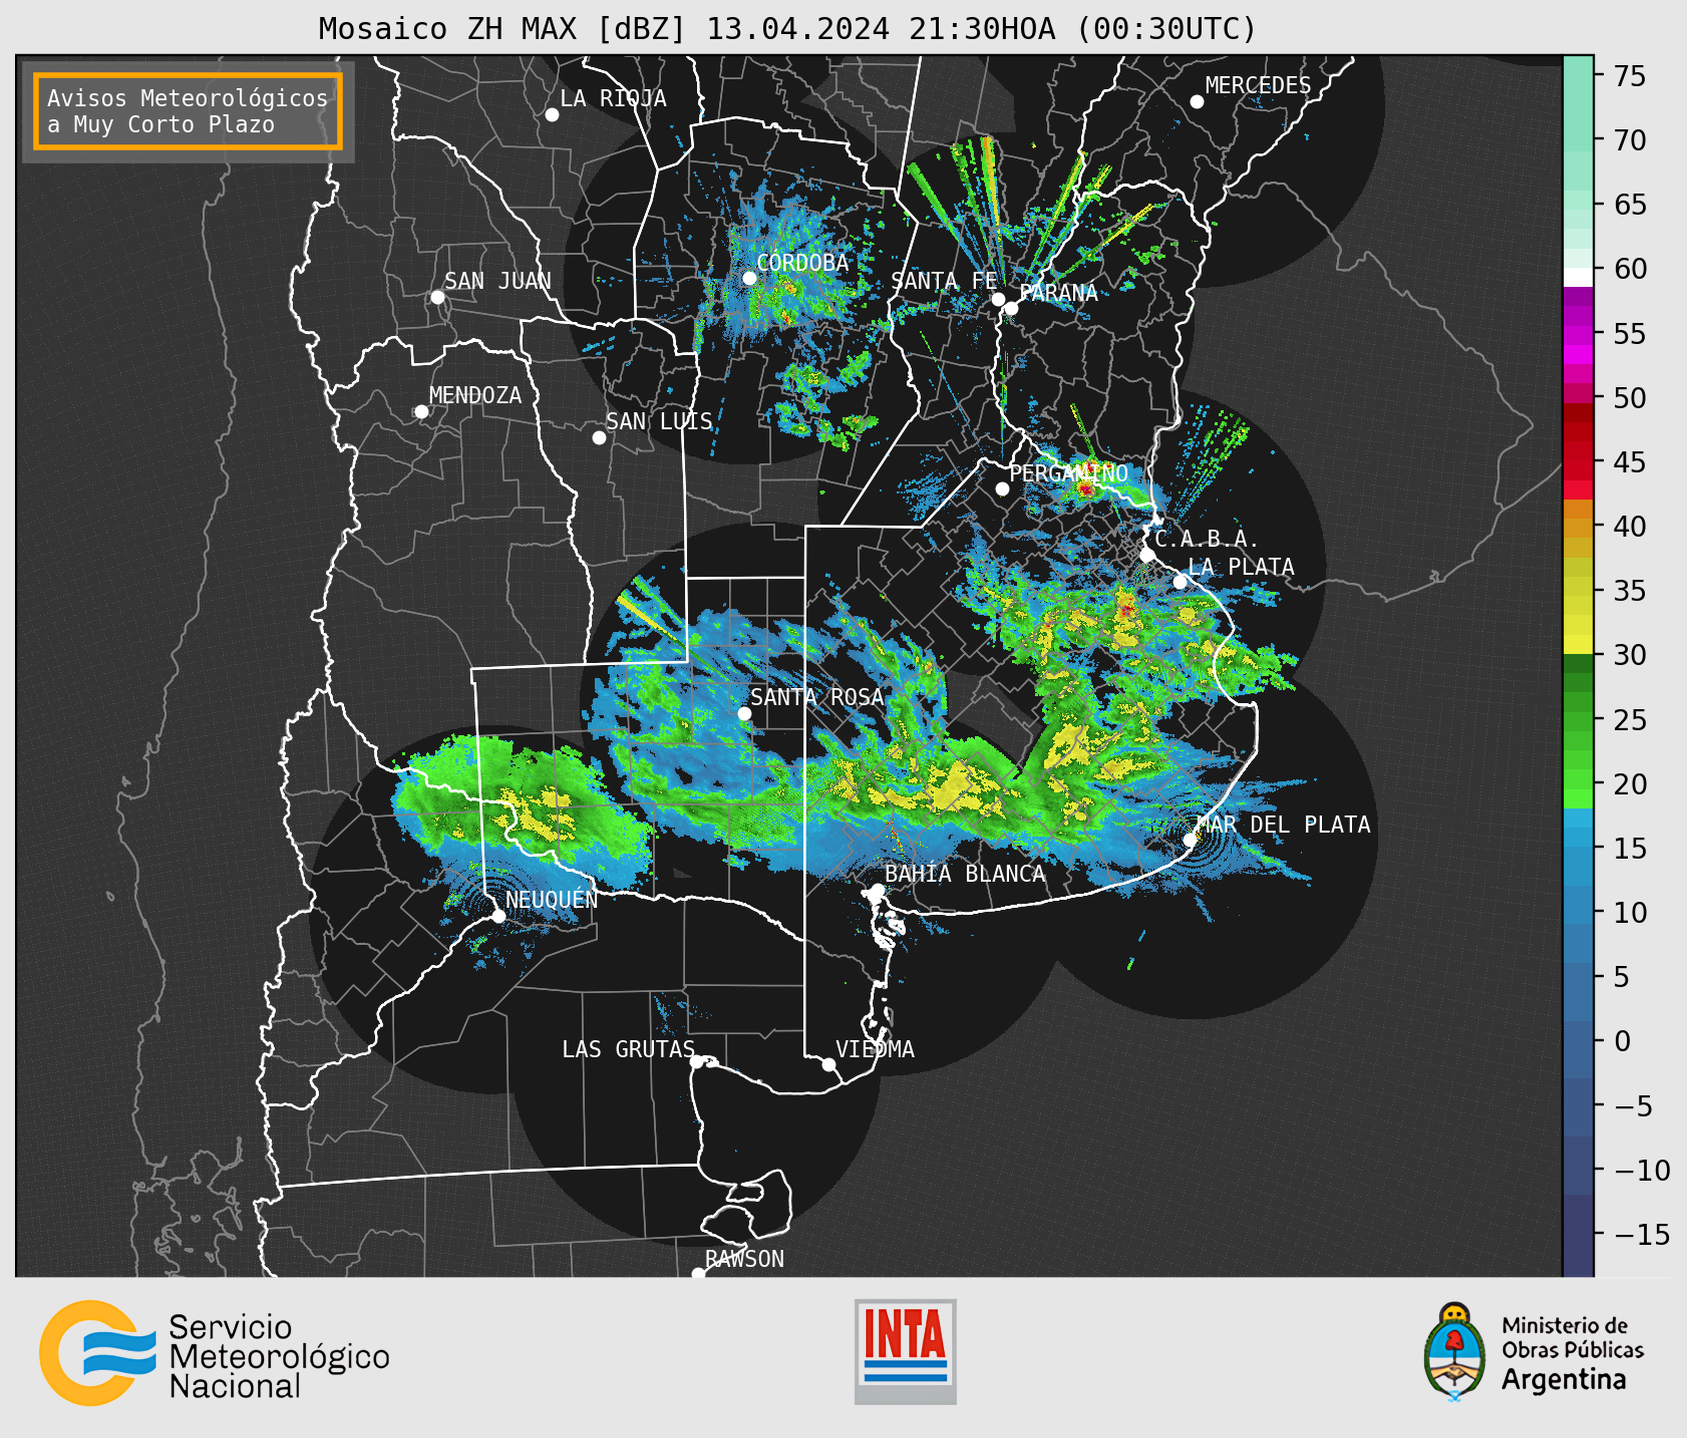Click the 50 dBZ dark red color on scale
The image size is (1687, 1438).
click(x=1579, y=411)
